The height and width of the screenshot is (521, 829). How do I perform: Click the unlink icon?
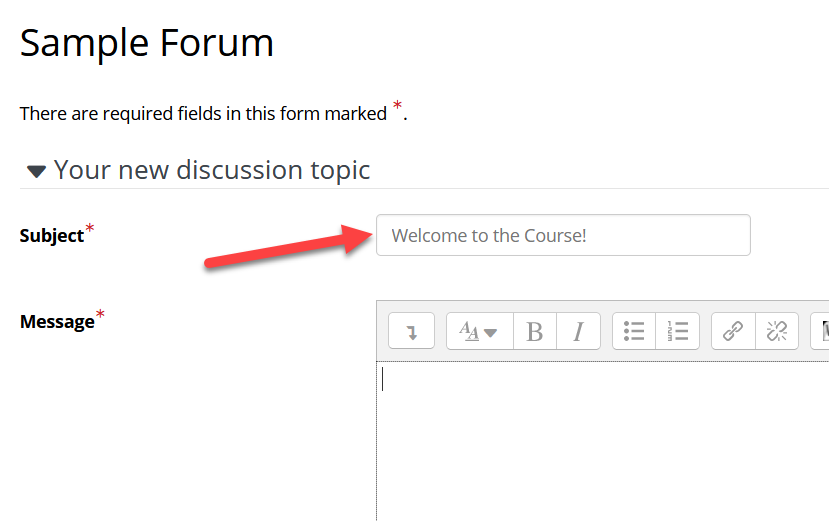click(x=777, y=331)
